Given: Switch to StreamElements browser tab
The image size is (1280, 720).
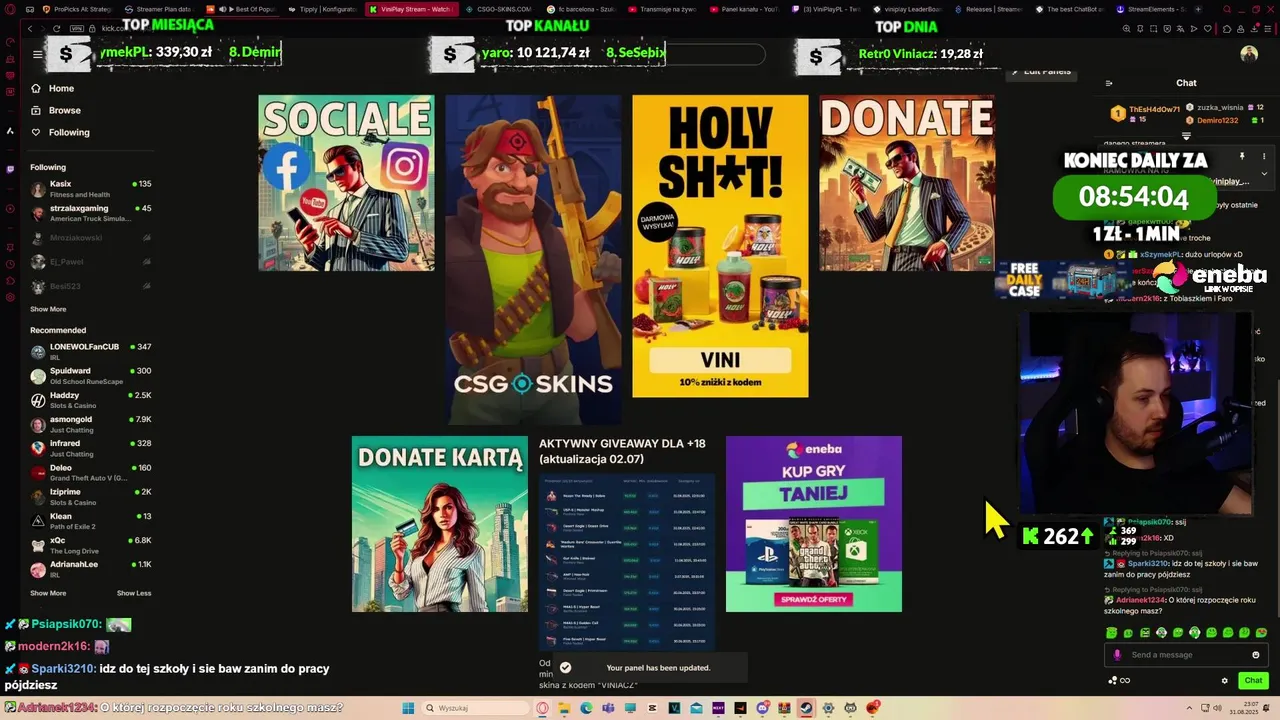Looking at the screenshot, I should [1150, 9].
